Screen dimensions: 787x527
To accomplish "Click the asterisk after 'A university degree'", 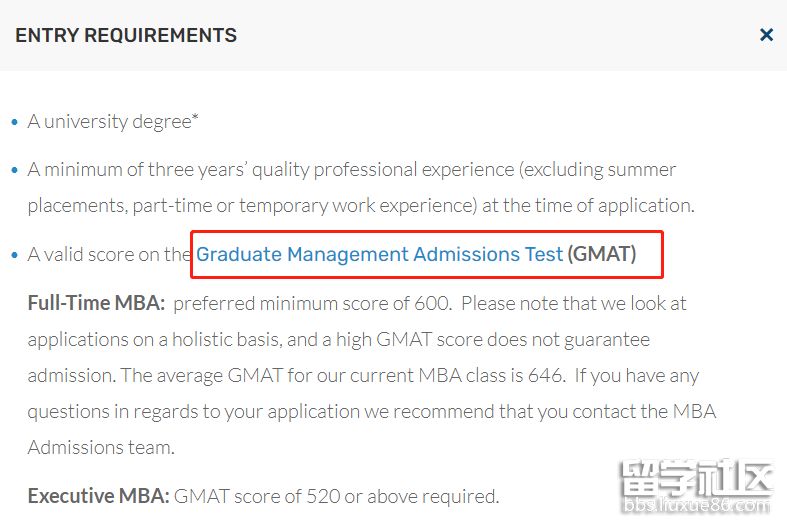I will pos(196,119).
